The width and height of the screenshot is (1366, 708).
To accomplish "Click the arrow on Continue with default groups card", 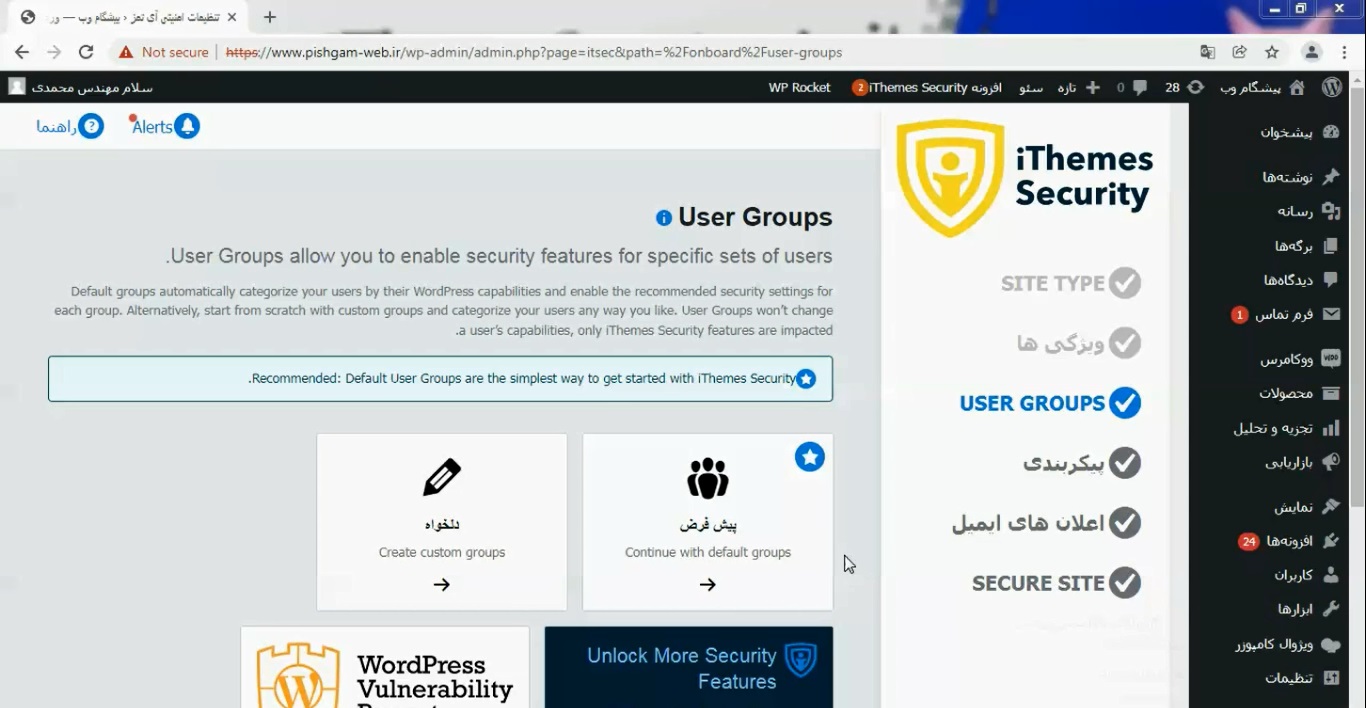I will click(x=708, y=585).
